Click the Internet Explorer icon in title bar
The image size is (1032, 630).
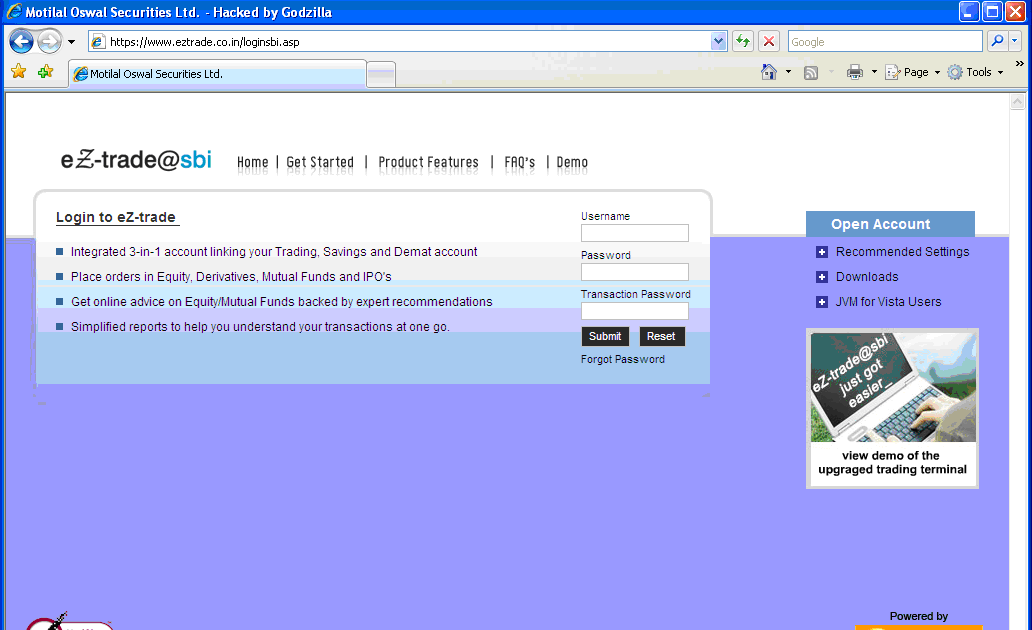click(14, 11)
